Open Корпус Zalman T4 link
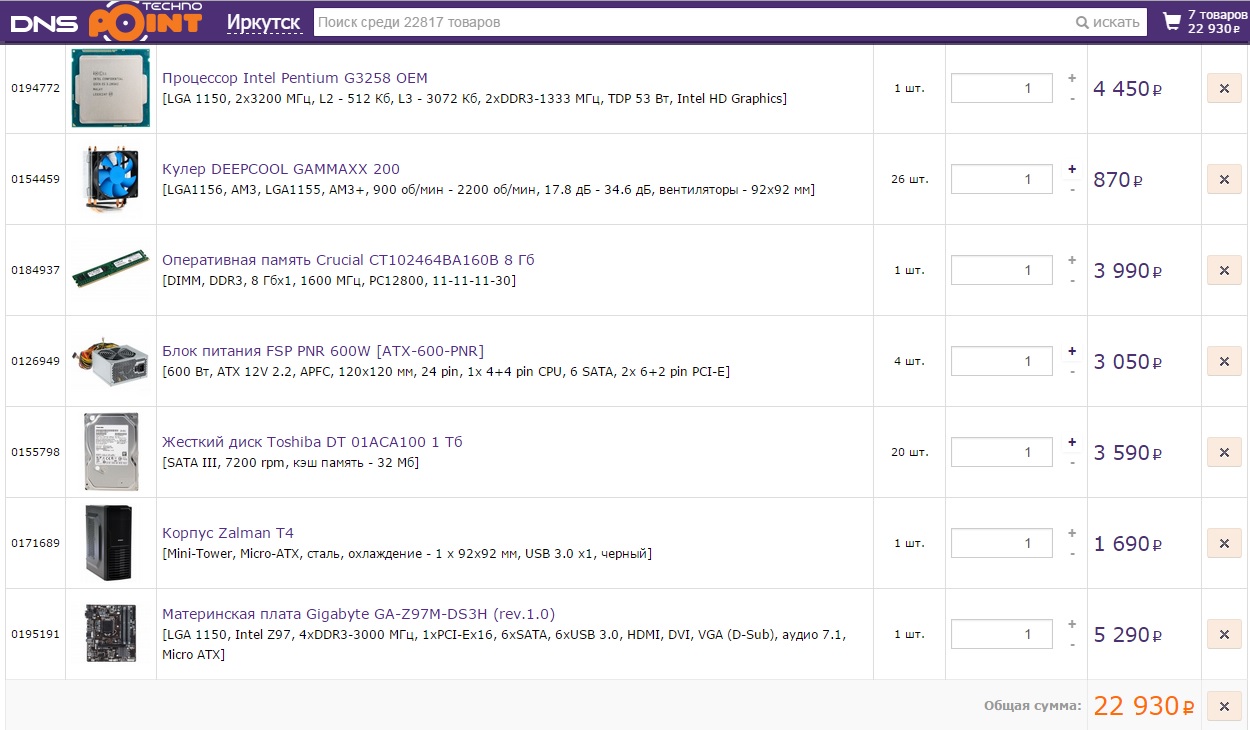 tap(228, 533)
